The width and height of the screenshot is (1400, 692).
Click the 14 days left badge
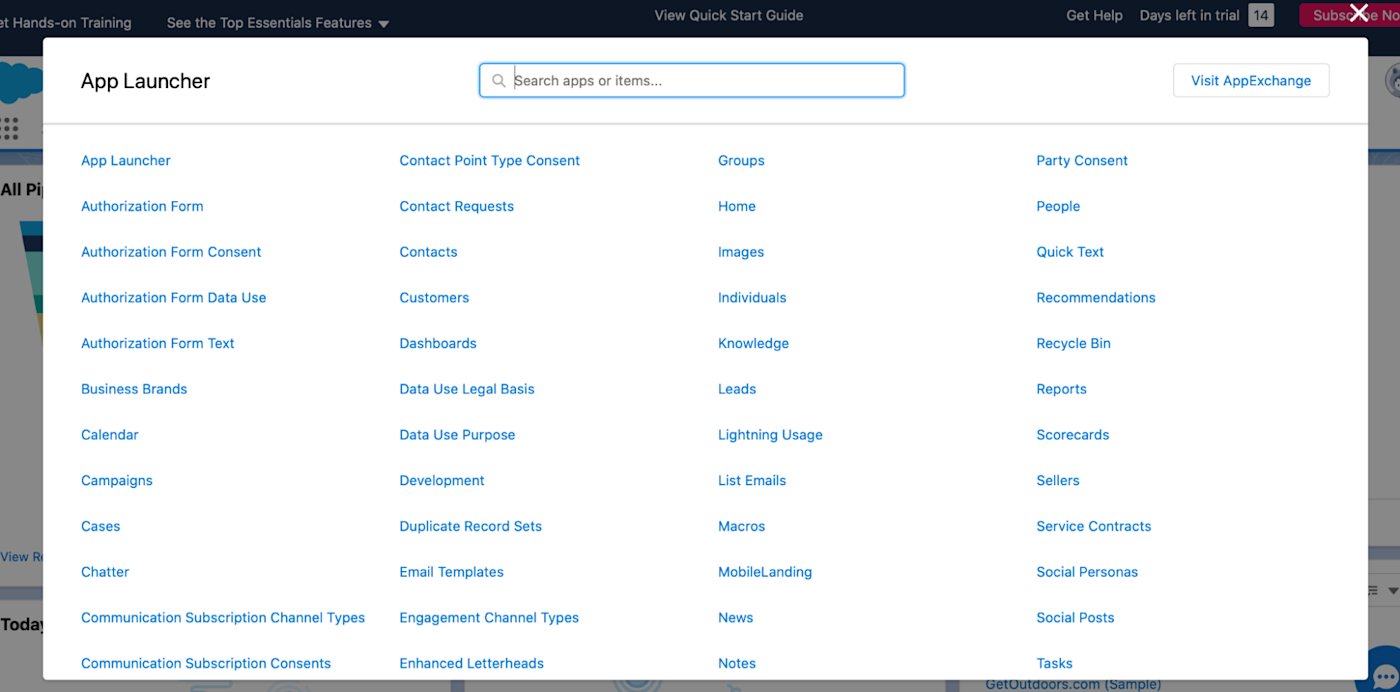[x=1261, y=15]
